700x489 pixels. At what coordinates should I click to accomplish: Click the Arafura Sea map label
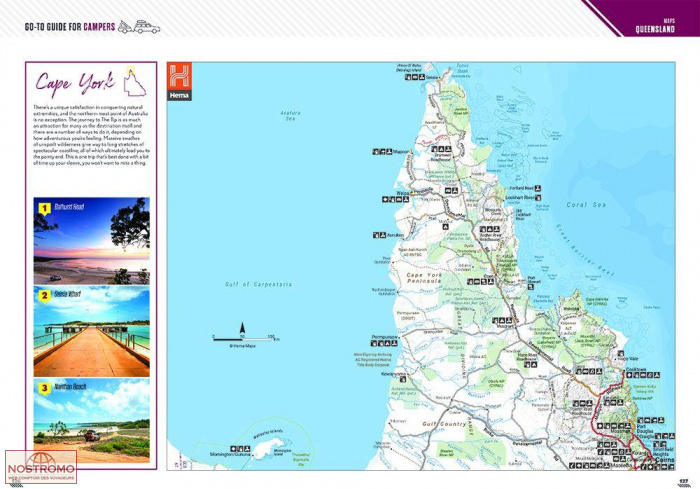coord(290,116)
